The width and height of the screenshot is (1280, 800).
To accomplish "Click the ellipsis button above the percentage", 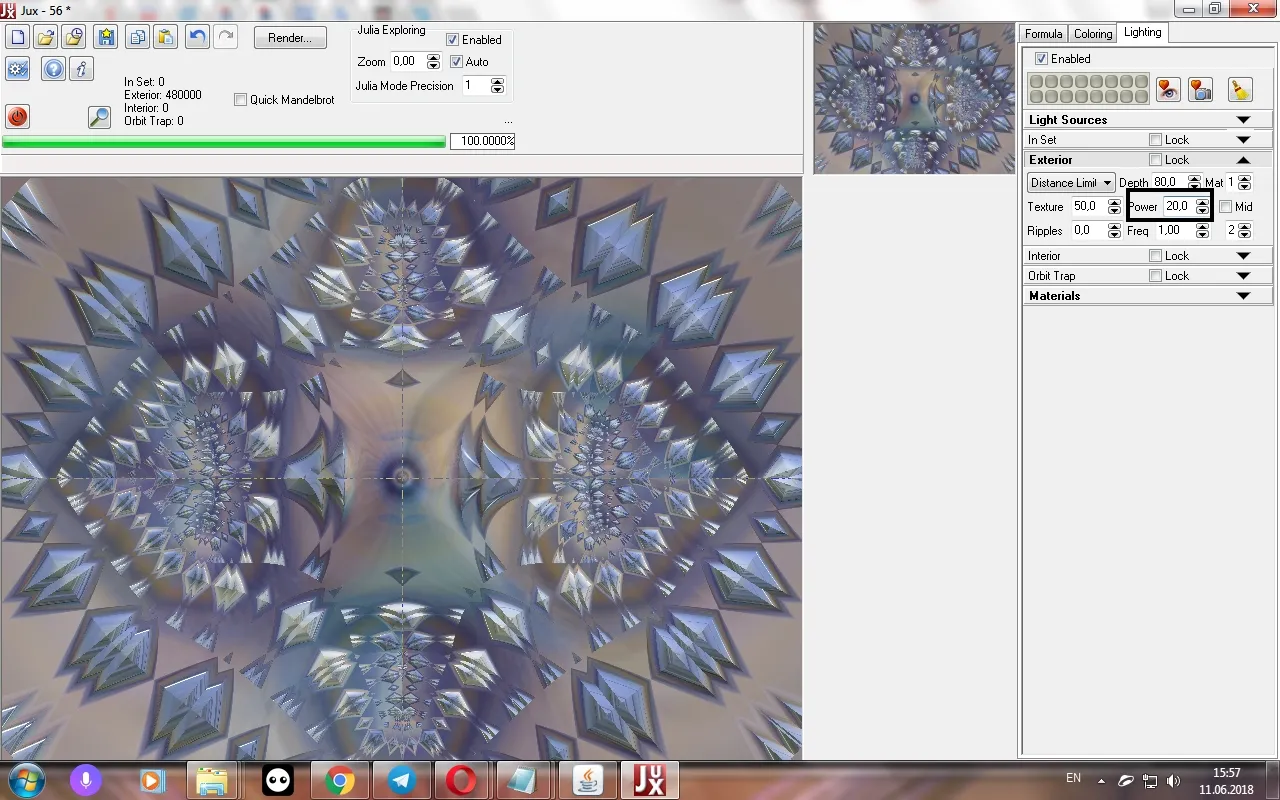I will tap(508, 121).
